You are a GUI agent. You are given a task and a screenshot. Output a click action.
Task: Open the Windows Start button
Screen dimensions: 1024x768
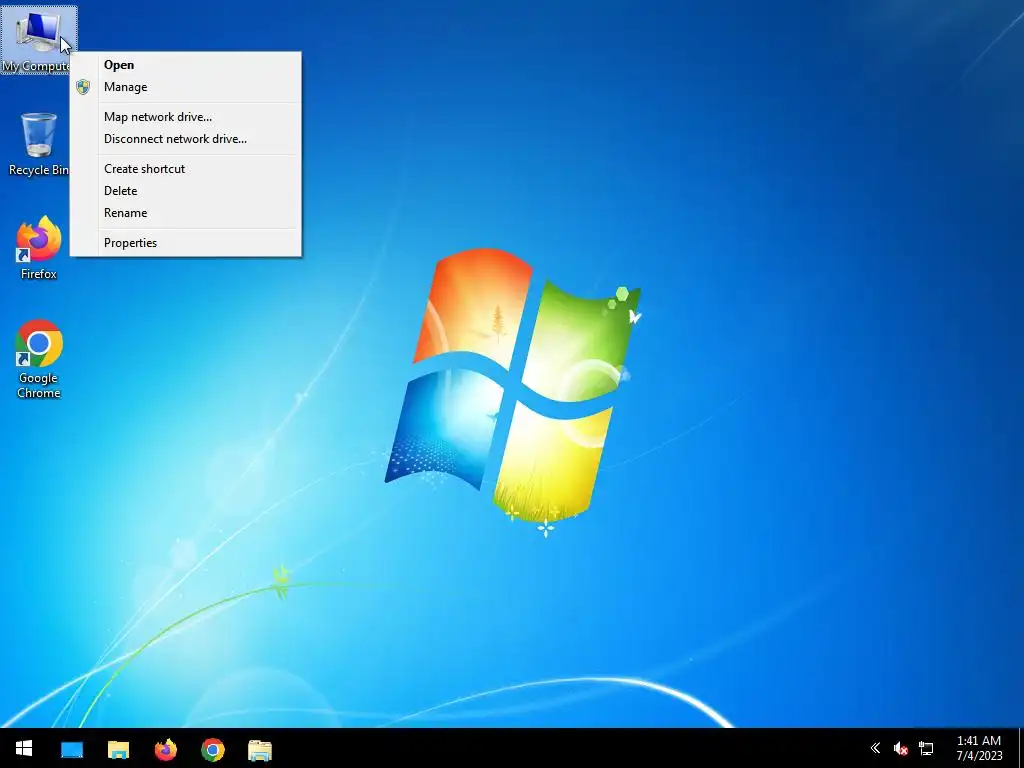tap(24, 748)
